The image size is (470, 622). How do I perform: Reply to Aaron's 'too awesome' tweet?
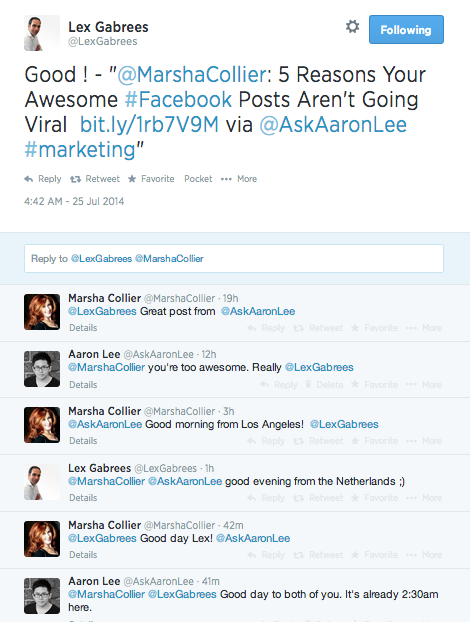[x=278, y=384]
